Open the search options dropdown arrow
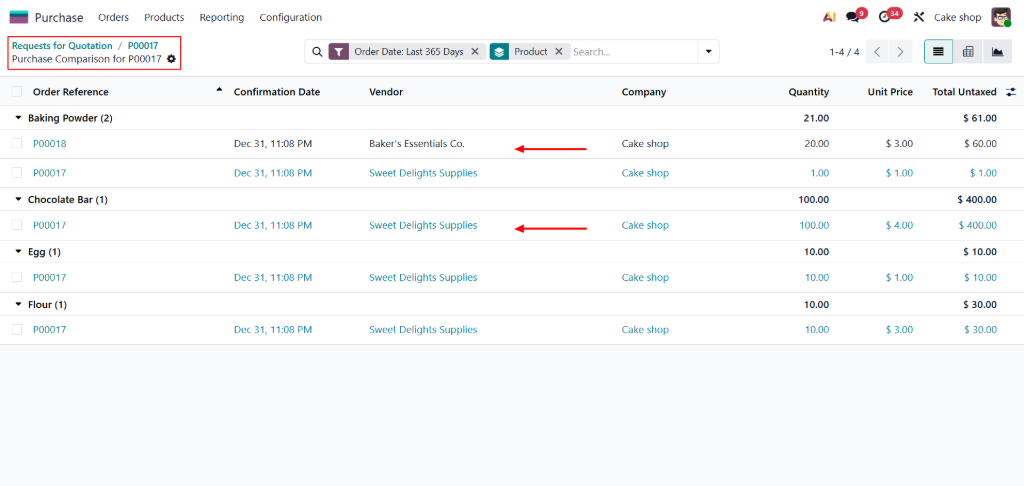The image size is (1024, 486). (x=709, y=52)
